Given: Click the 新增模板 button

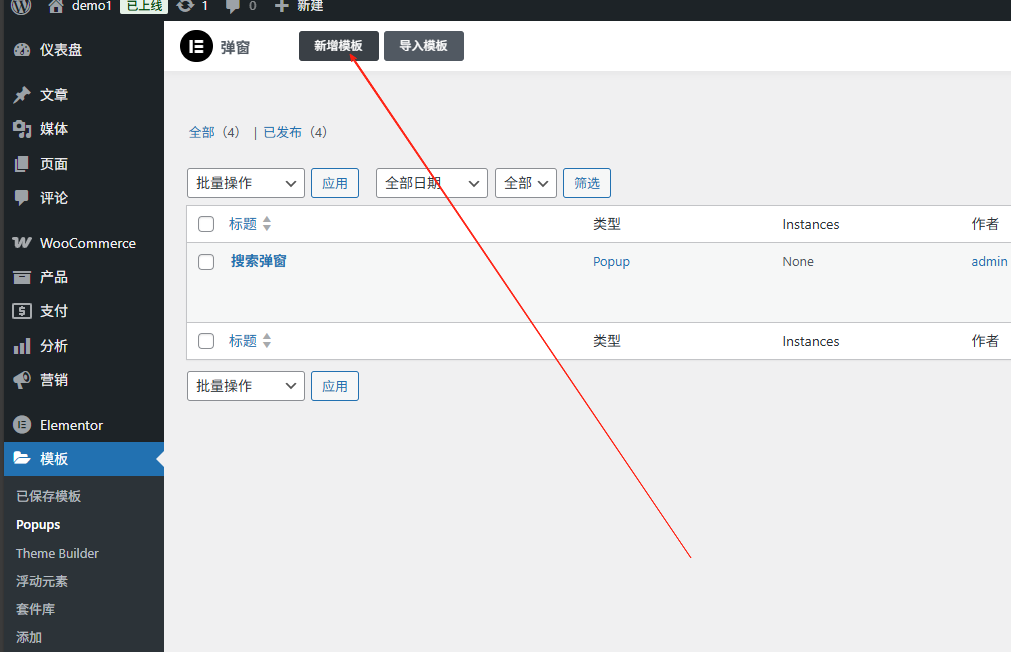Looking at the screenshot, I should click(x=339, y=46).
